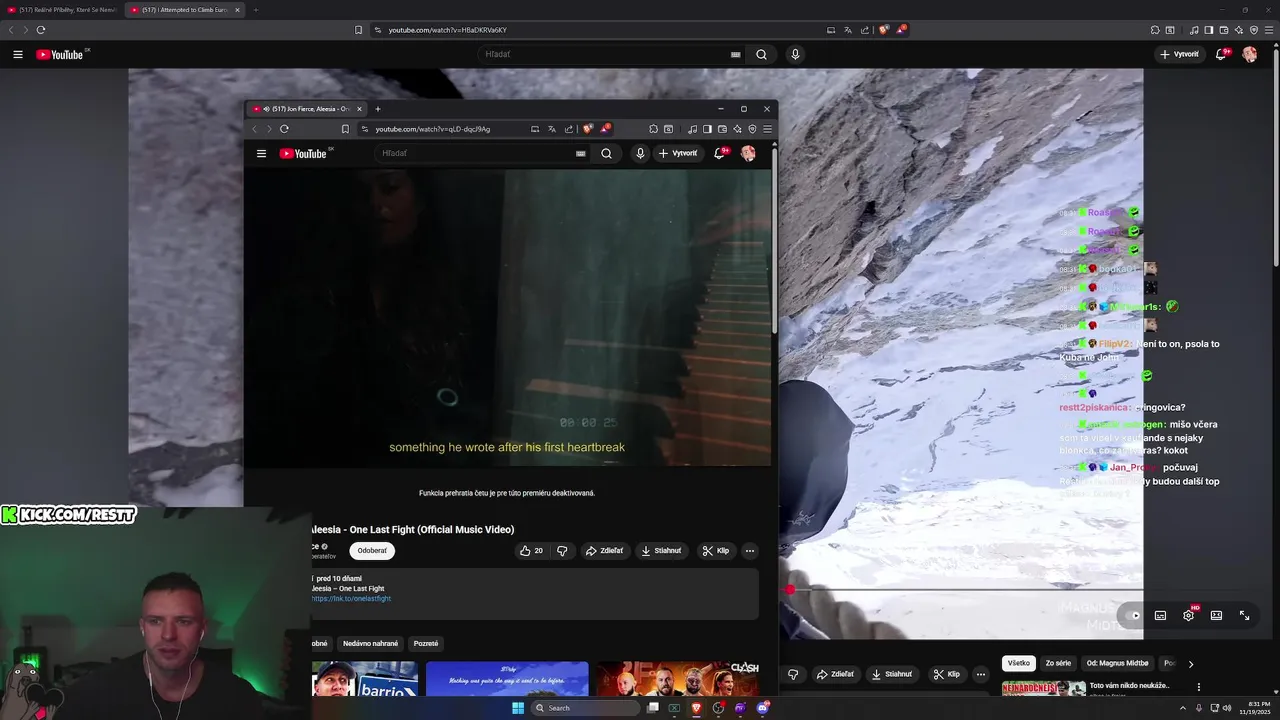This screenshot has height=720, width=1280.
Task: Open three-dot menu for Toto vám nikdo neukáže video
Action: 1198,687
